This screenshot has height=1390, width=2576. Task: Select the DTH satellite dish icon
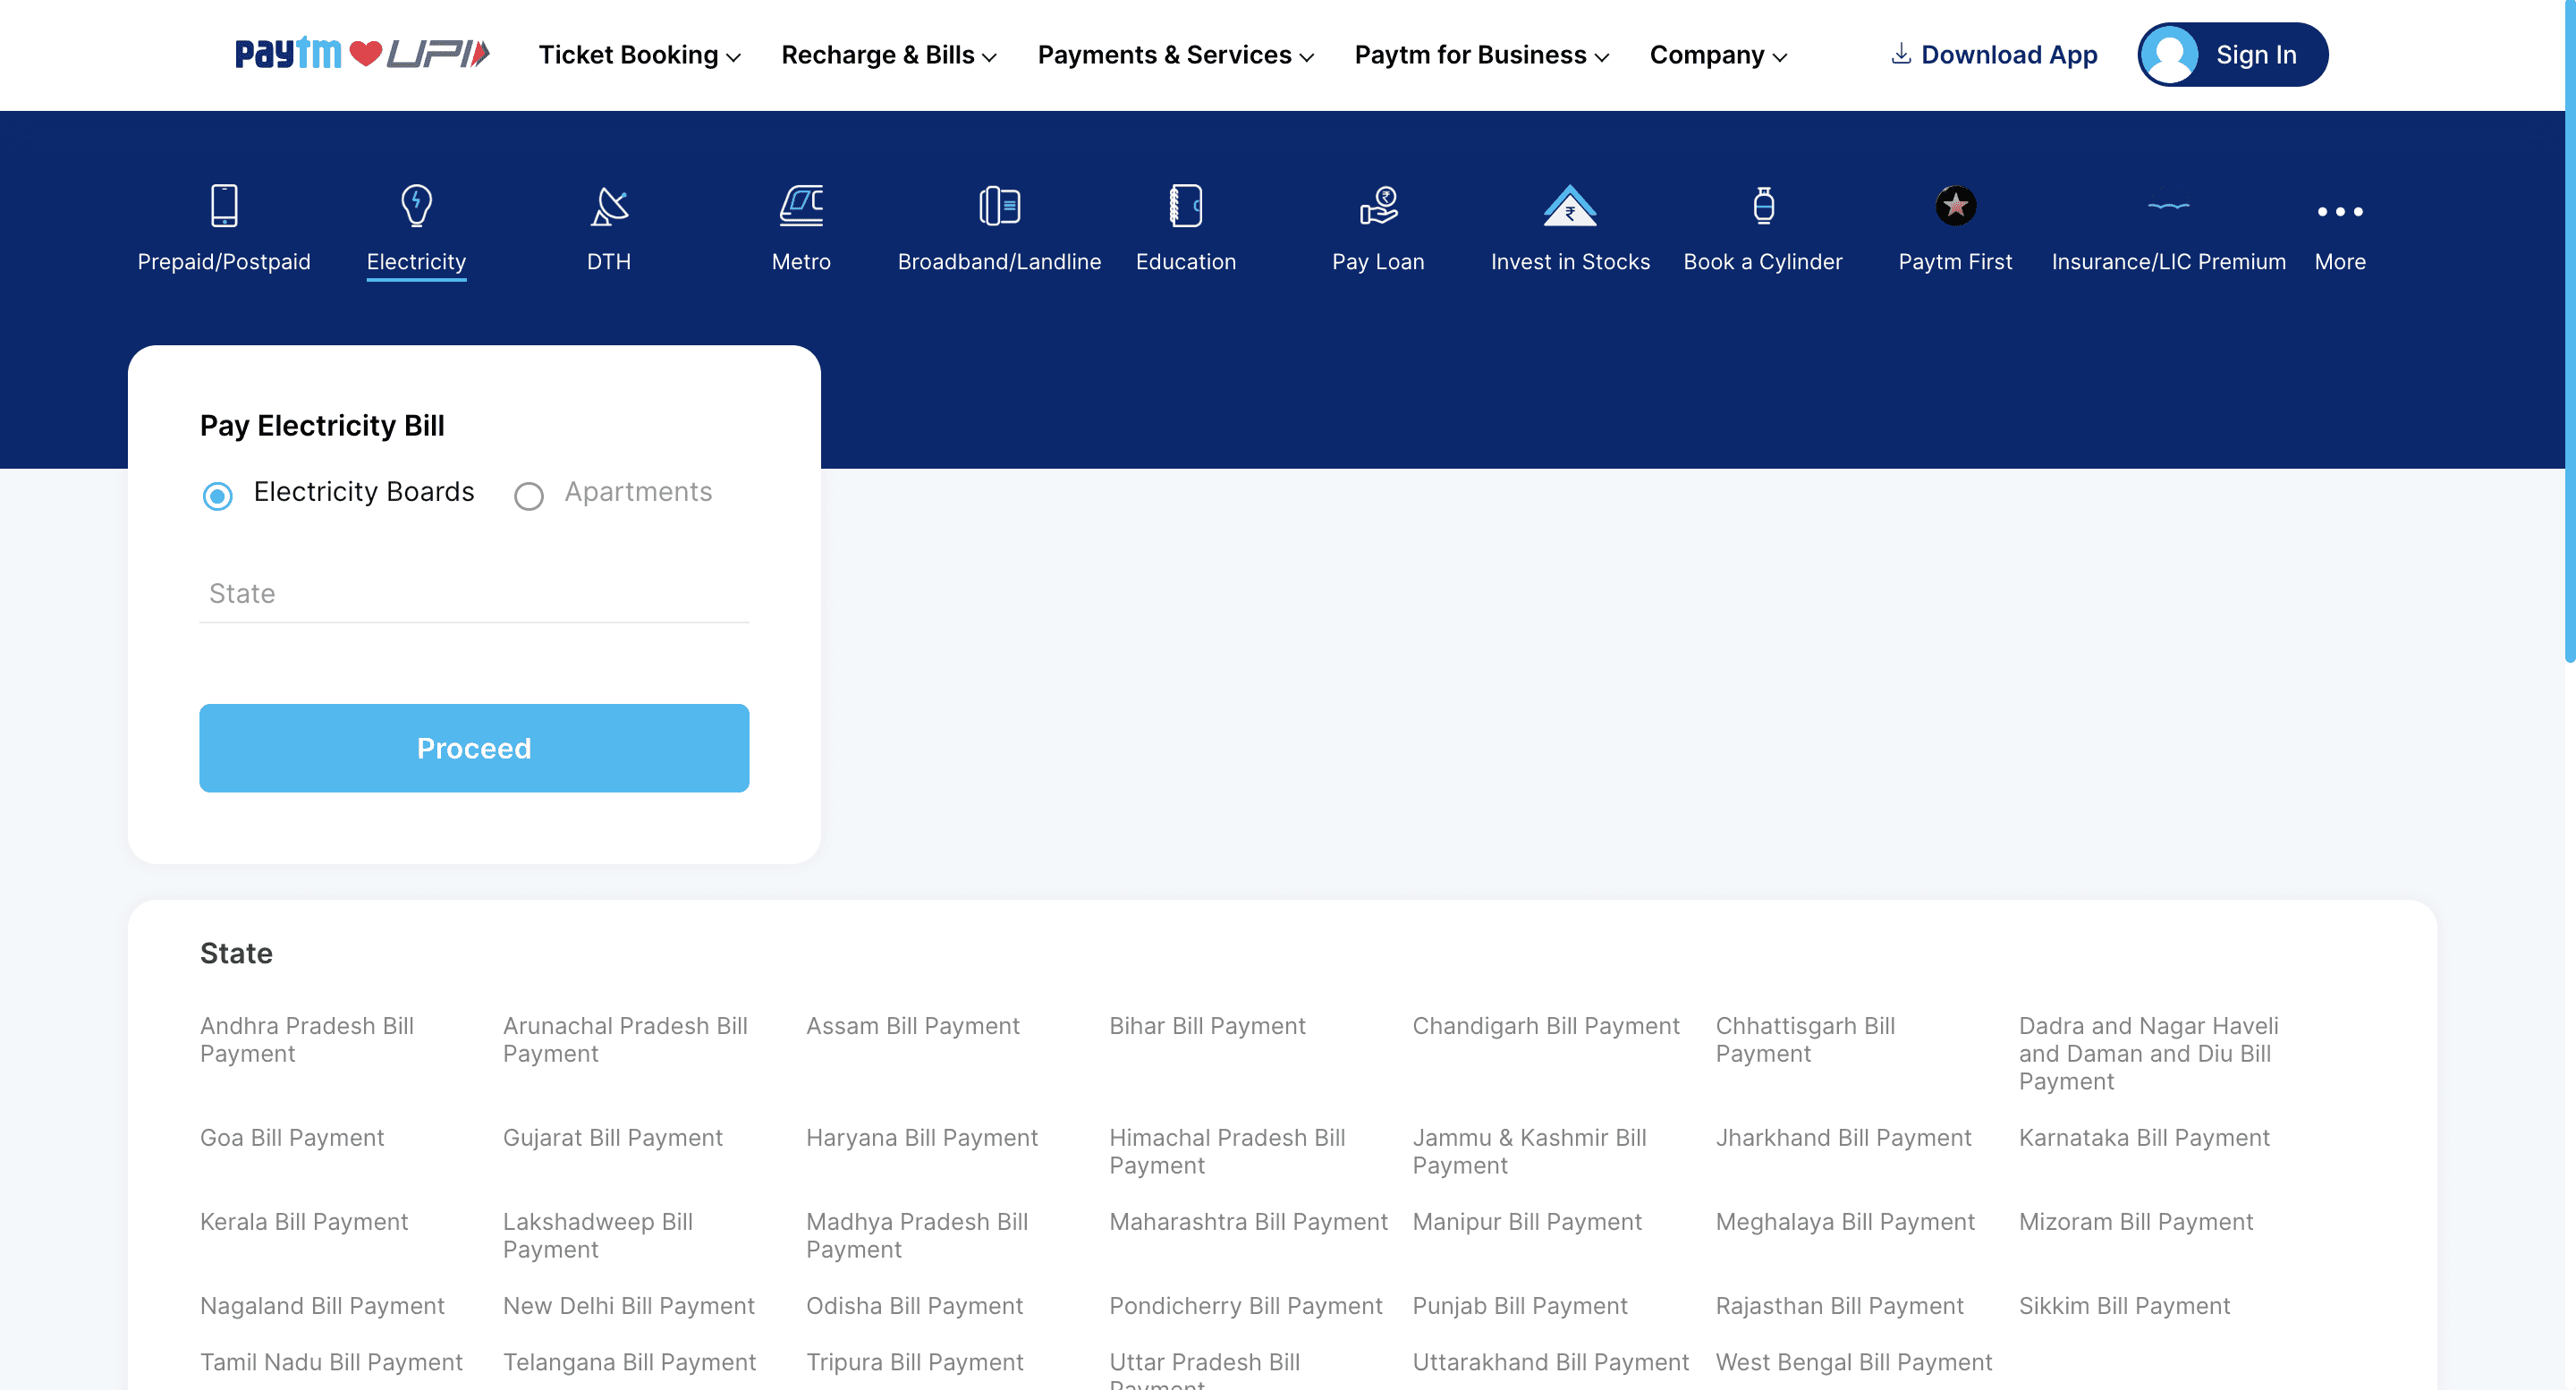(609, 205)
